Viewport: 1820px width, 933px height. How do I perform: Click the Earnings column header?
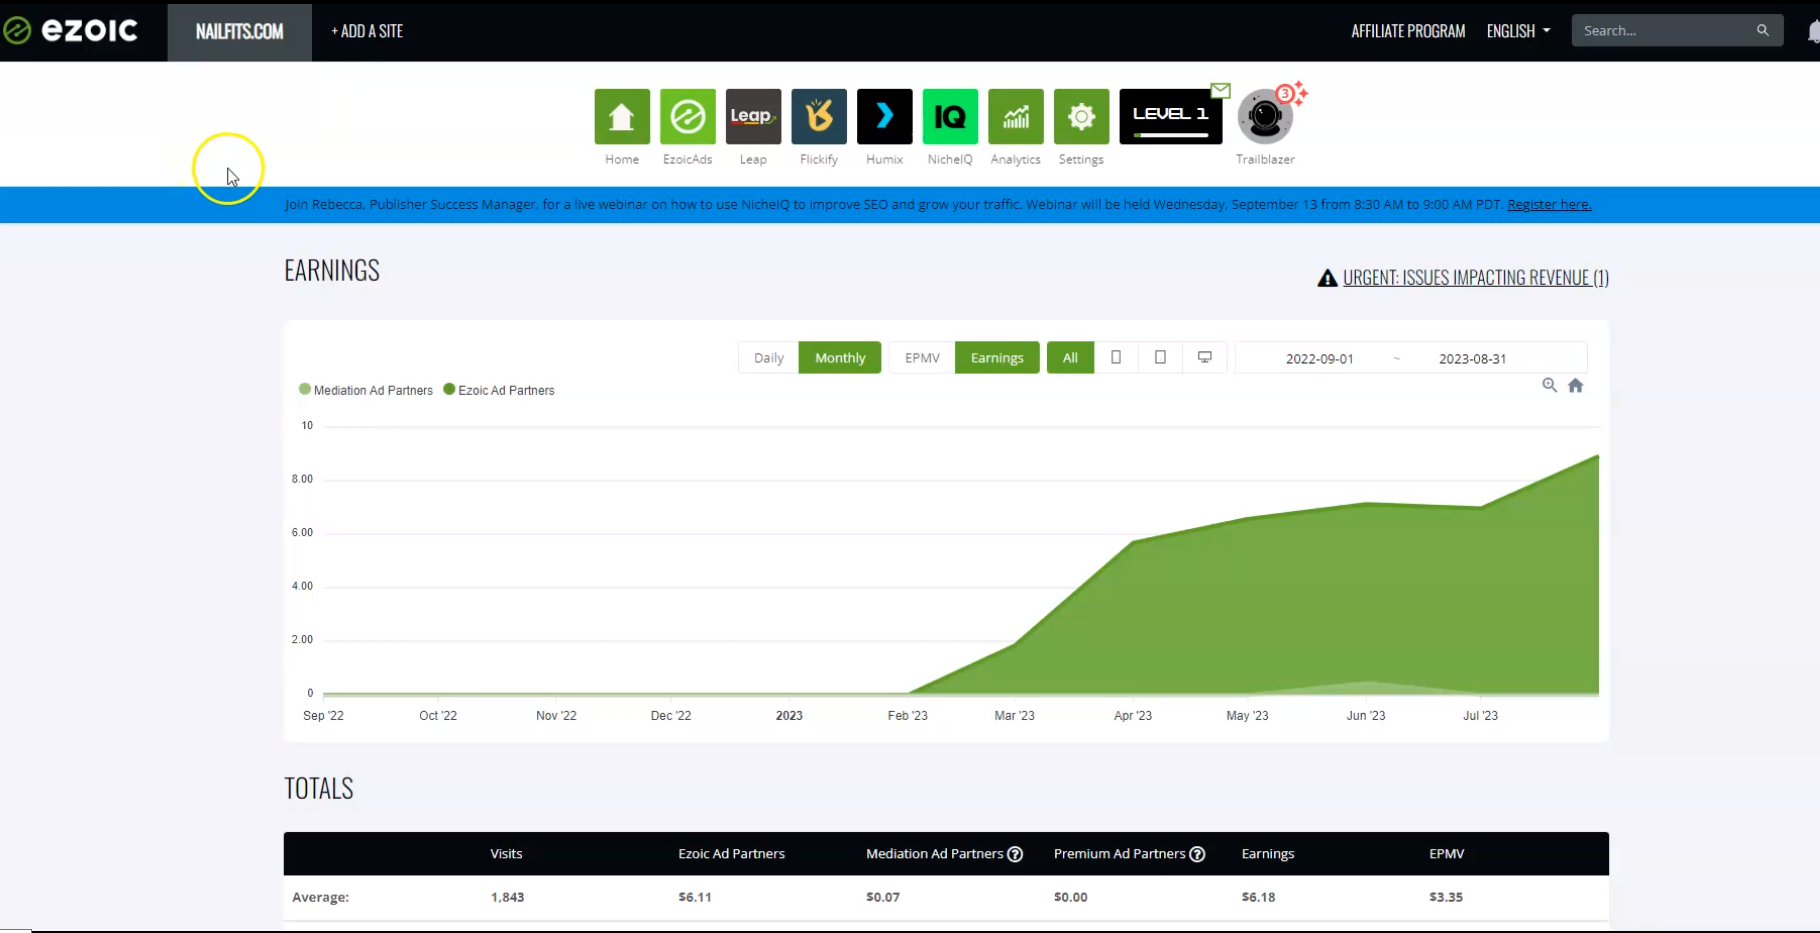click(x=1267, y=854)
